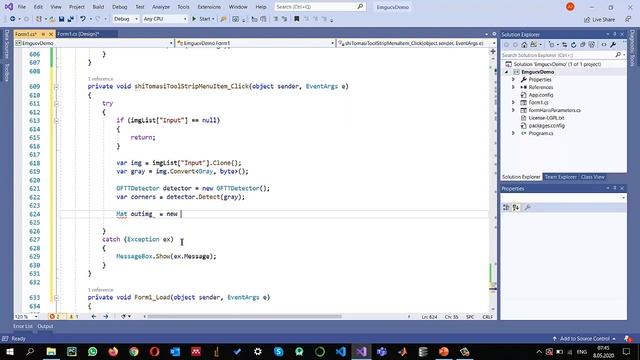Switch to the Team Explorer tab
Screen dimensions: 640x360
[x=560, y=177]
